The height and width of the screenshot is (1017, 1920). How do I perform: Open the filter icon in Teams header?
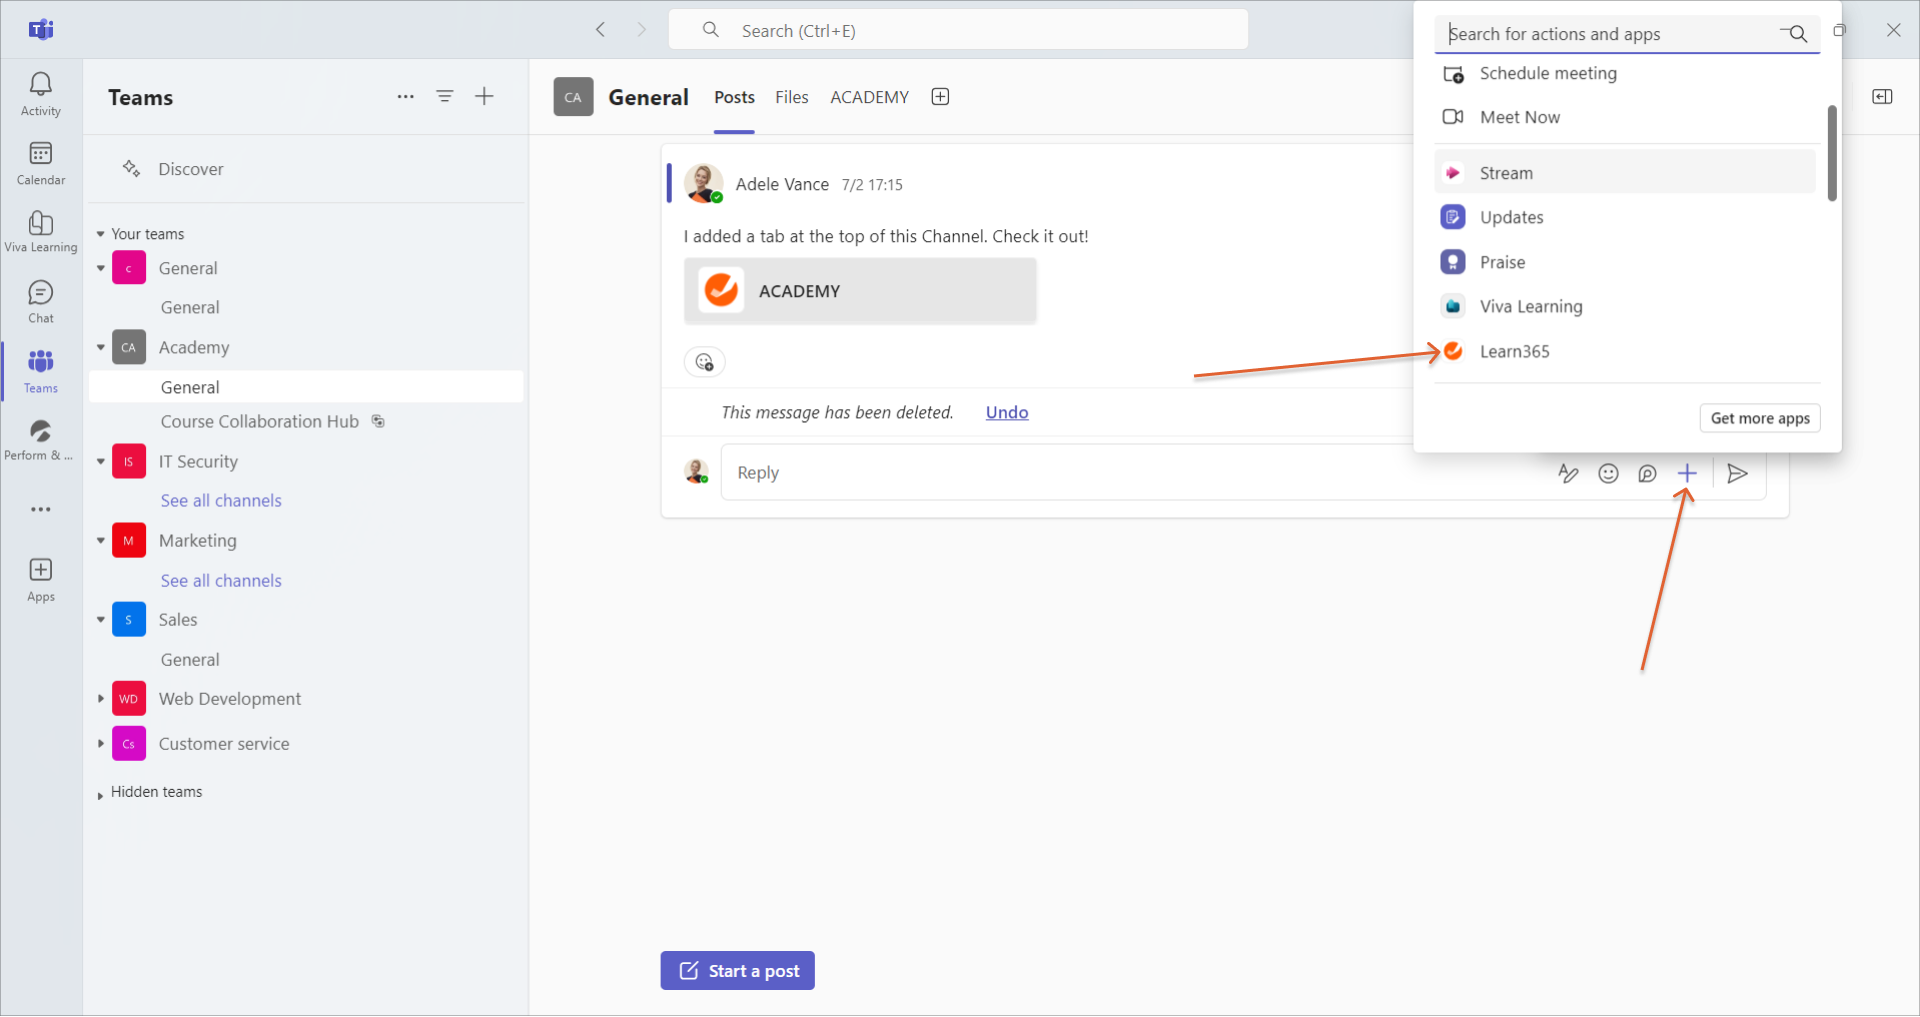click(445, 97)
